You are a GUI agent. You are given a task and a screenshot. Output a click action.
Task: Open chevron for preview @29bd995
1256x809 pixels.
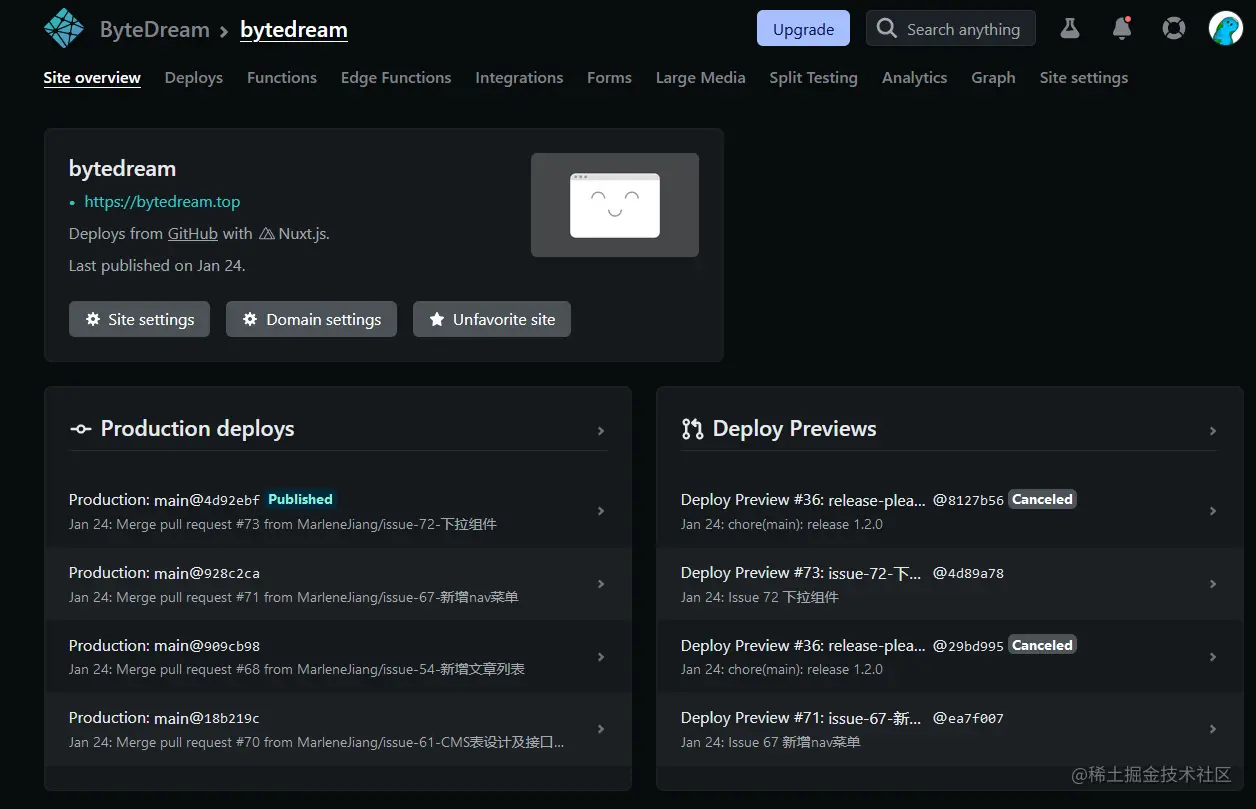click(x=1213, y=657)
